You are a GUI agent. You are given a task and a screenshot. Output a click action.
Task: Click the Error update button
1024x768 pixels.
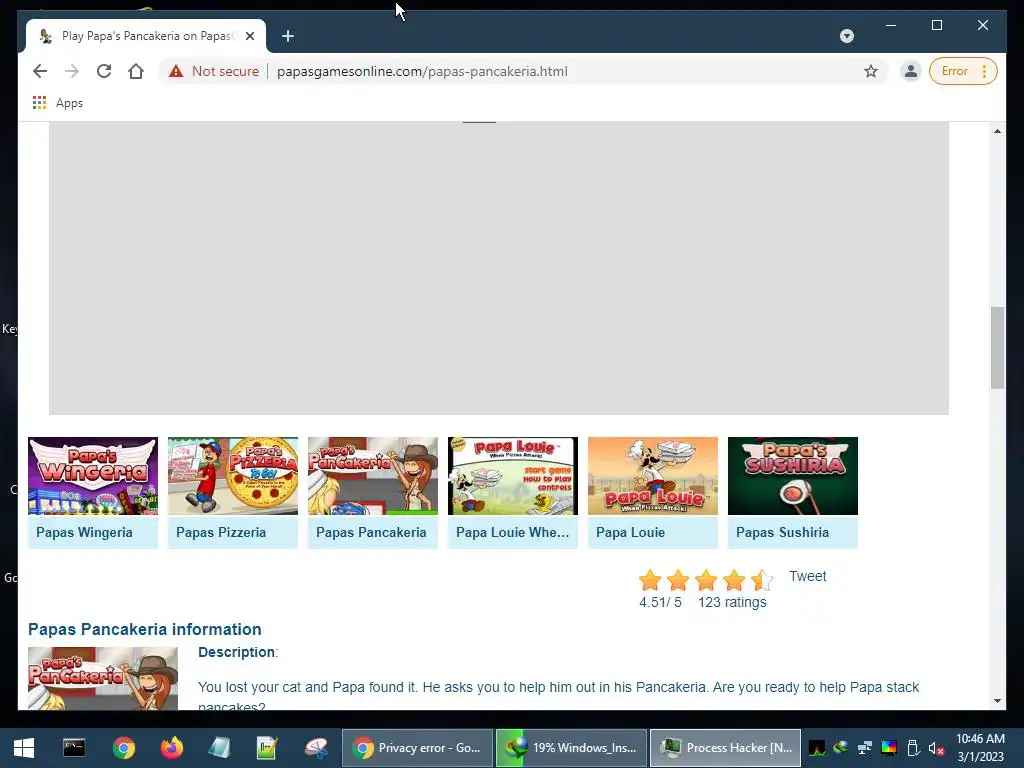tap(954, 71)
